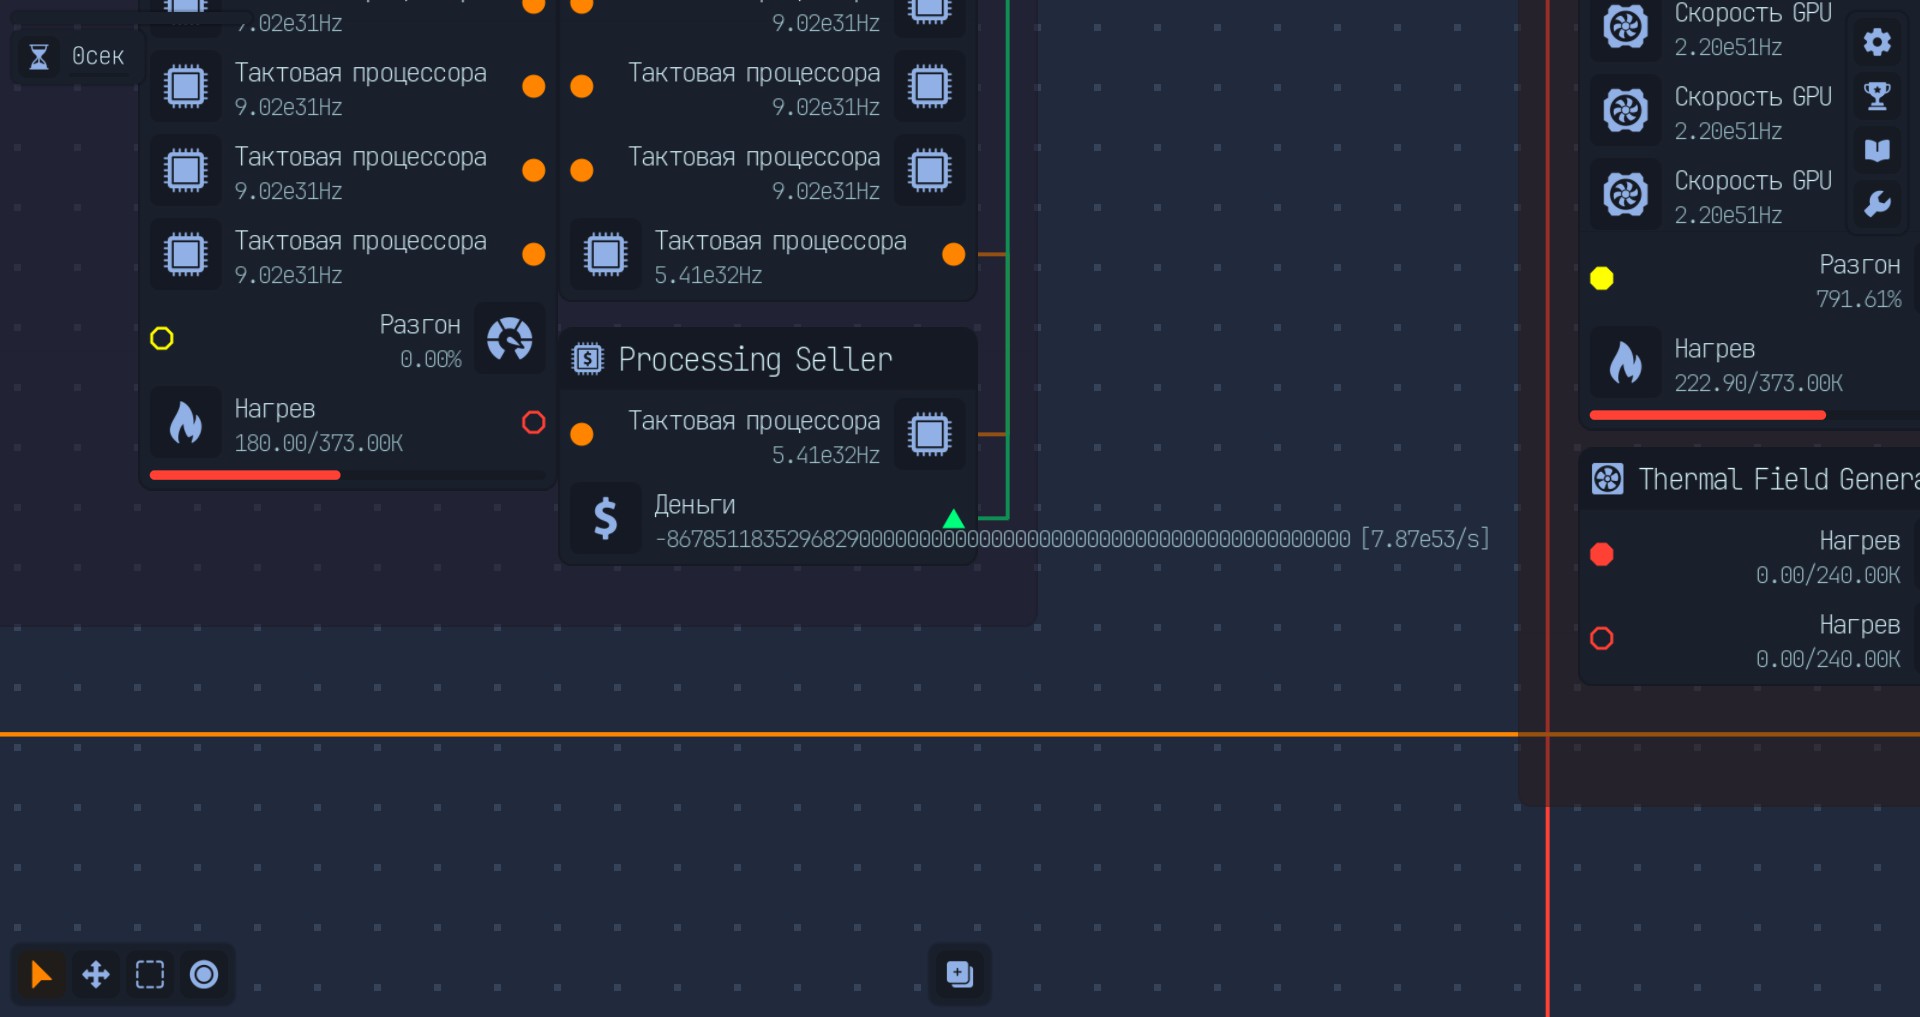The width and height of the screenshot is (1920, 1017).
Task: Select the four-arrow move tool
Action: coord(96,974)
